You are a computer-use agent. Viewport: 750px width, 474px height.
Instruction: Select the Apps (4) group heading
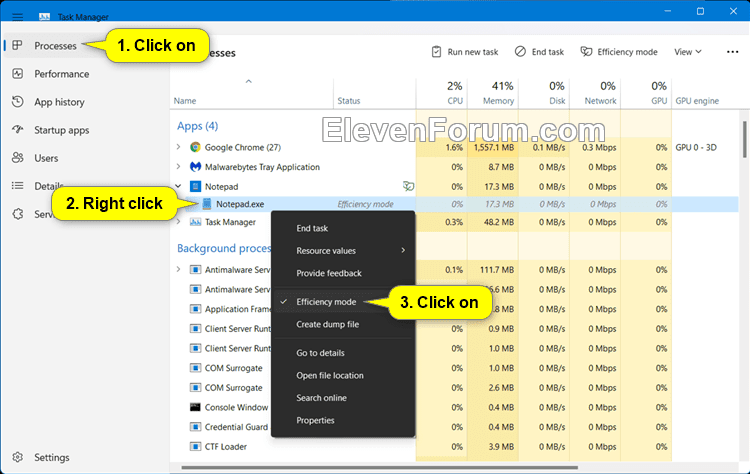pyautogui.click(x=198, y=126)
